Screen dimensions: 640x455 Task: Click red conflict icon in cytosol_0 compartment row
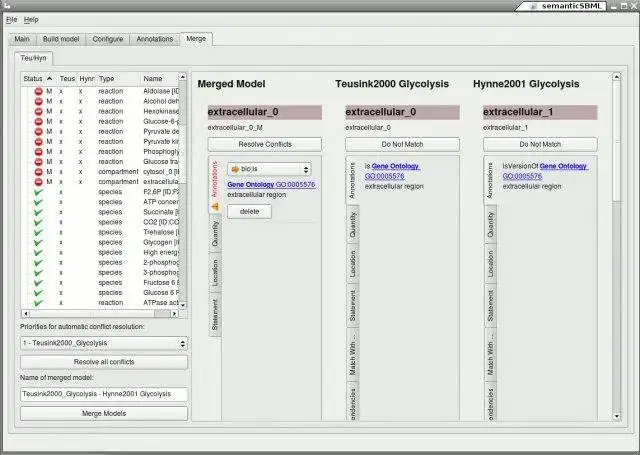pyautogui.click(x=38, y=172)
